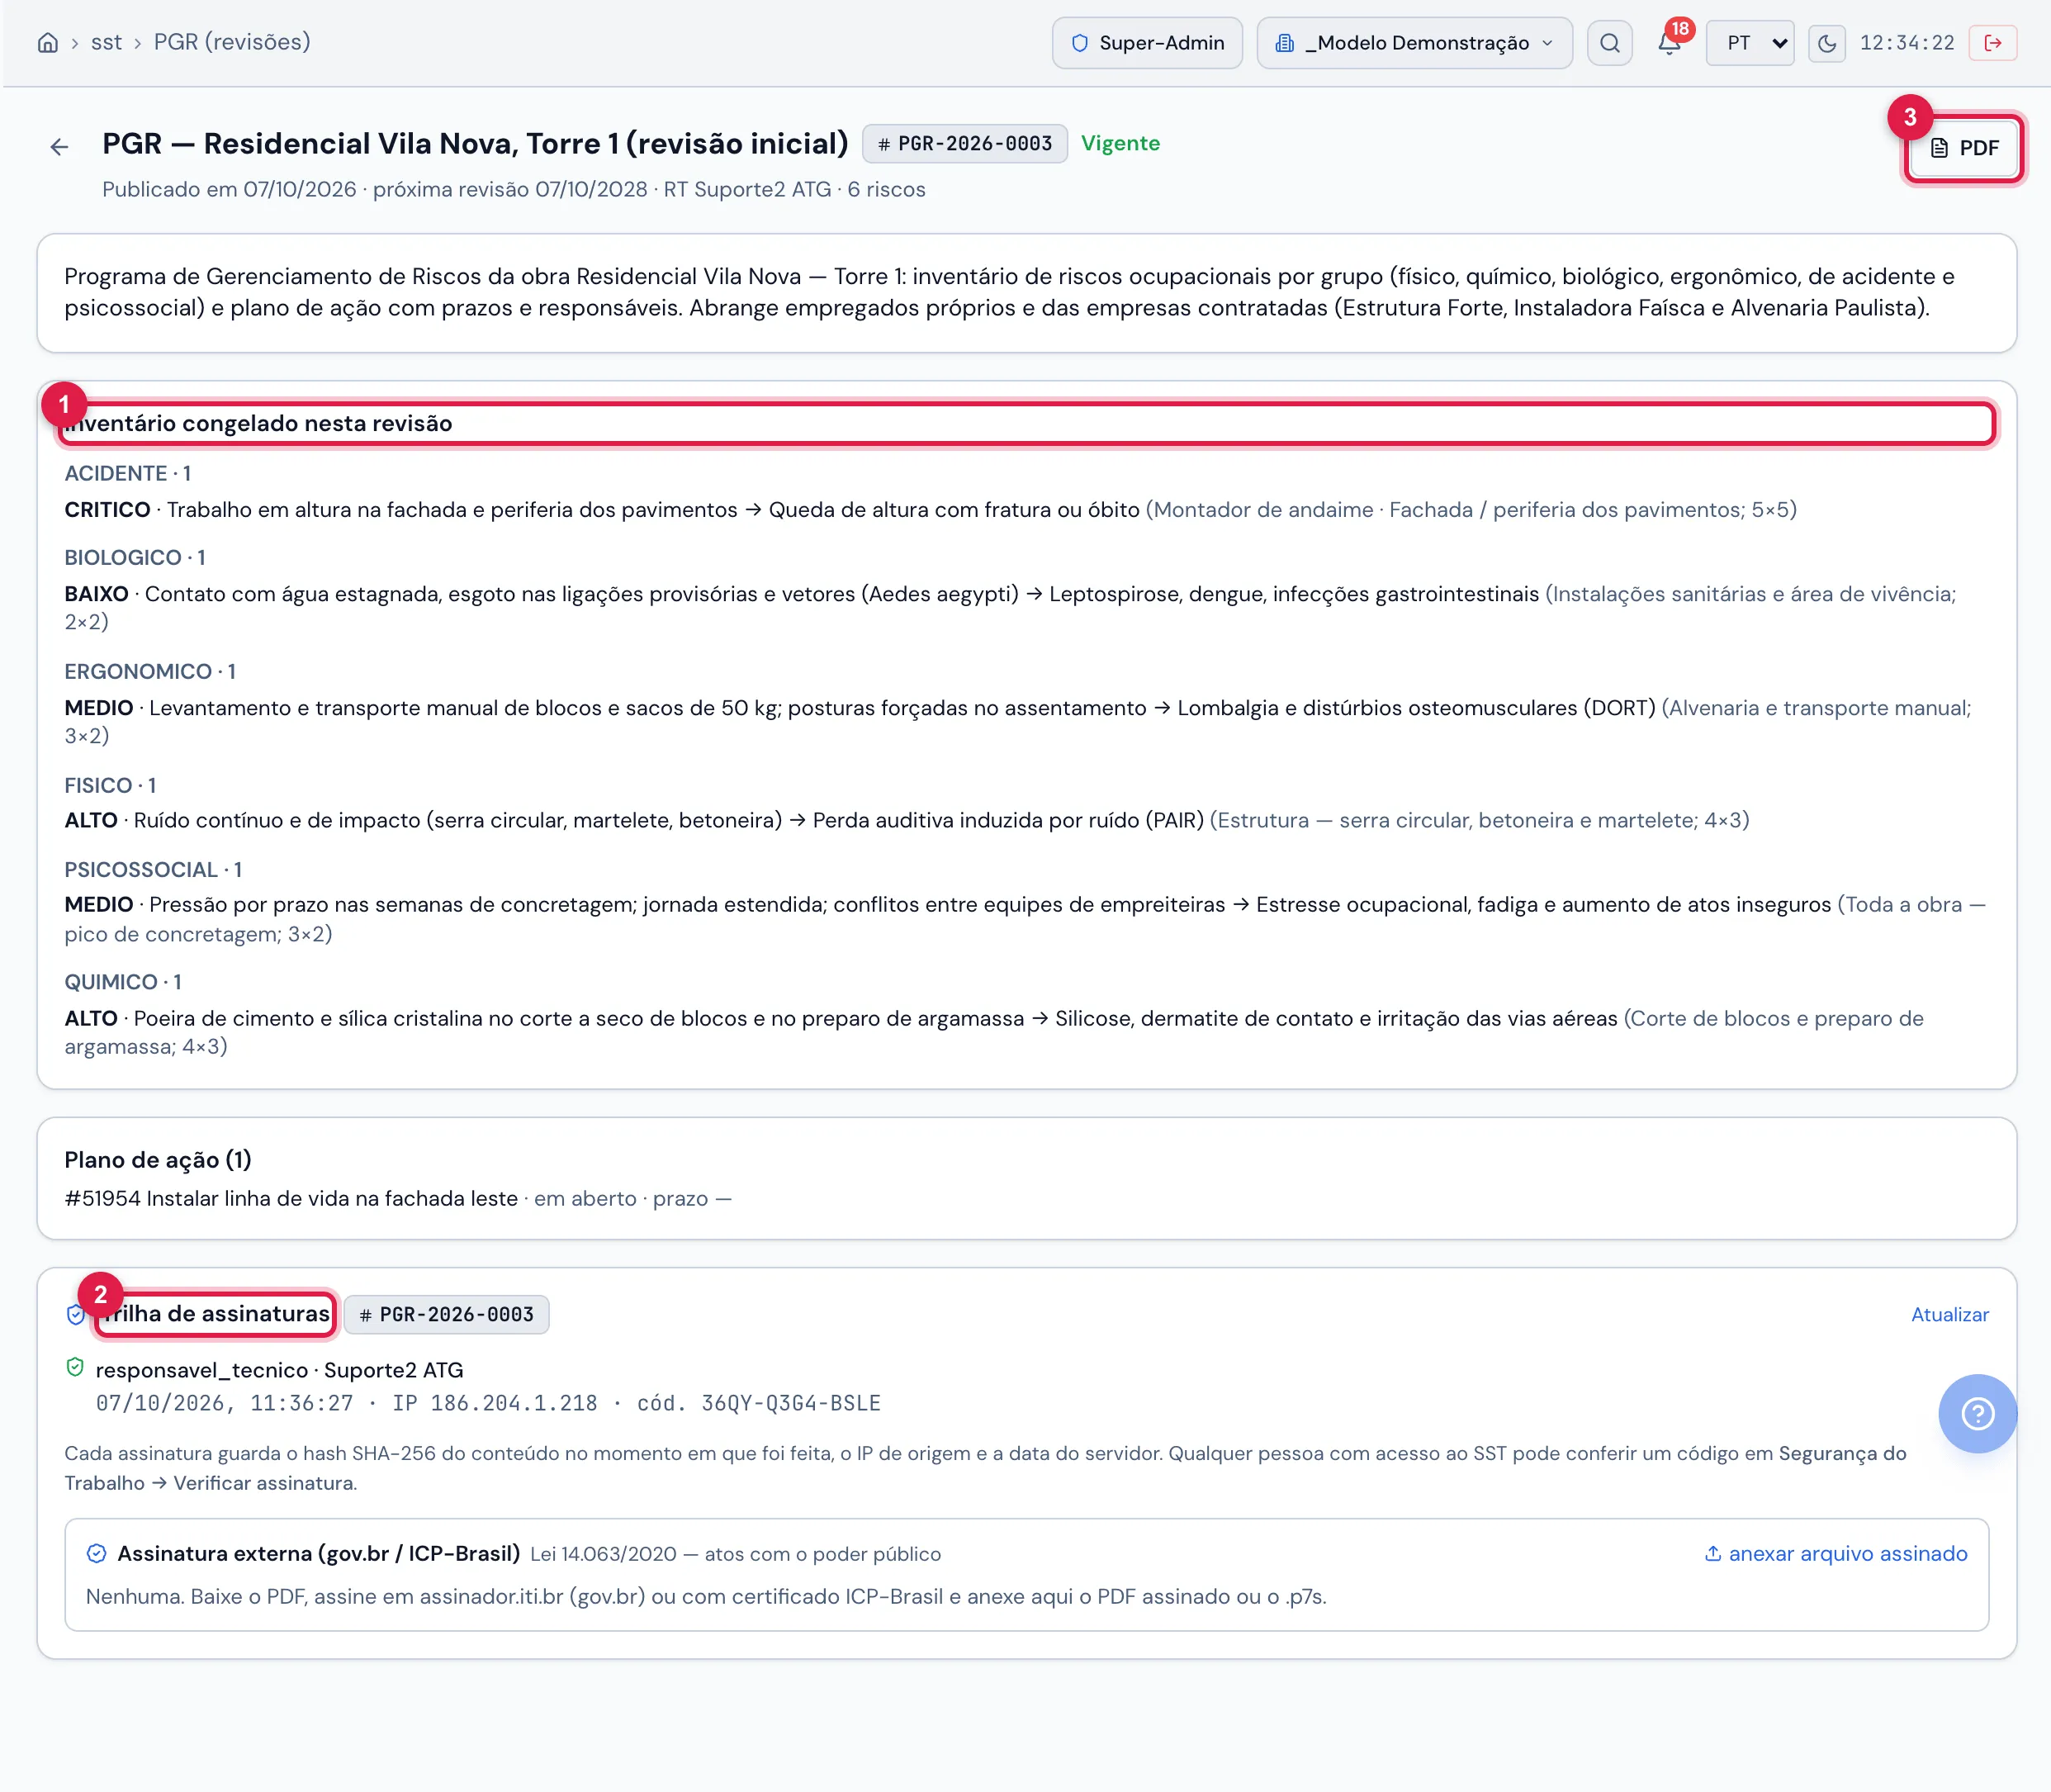Export the PGR using the PDF button
Screen dimensions: 2051x1792
[1963, 148]
